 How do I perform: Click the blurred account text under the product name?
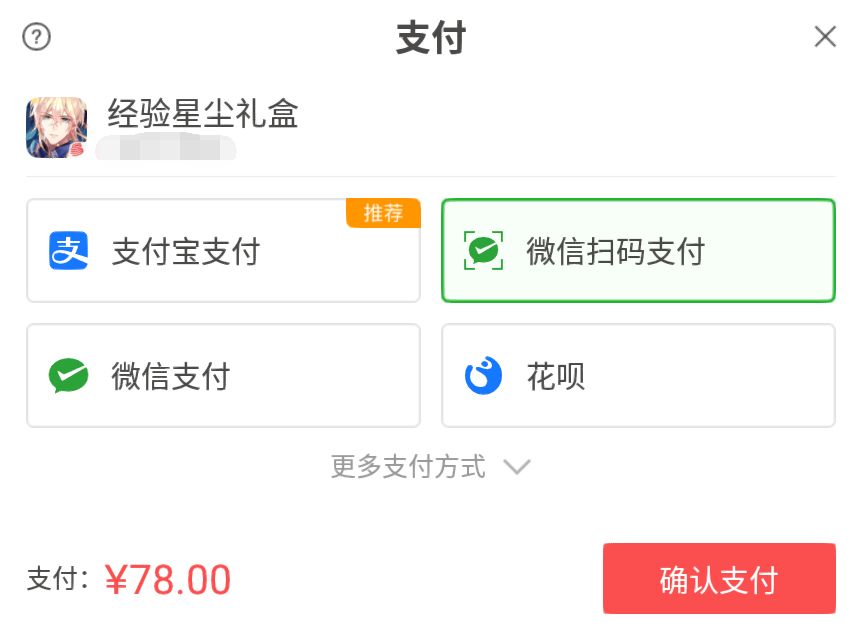click(x=166, y=150)
